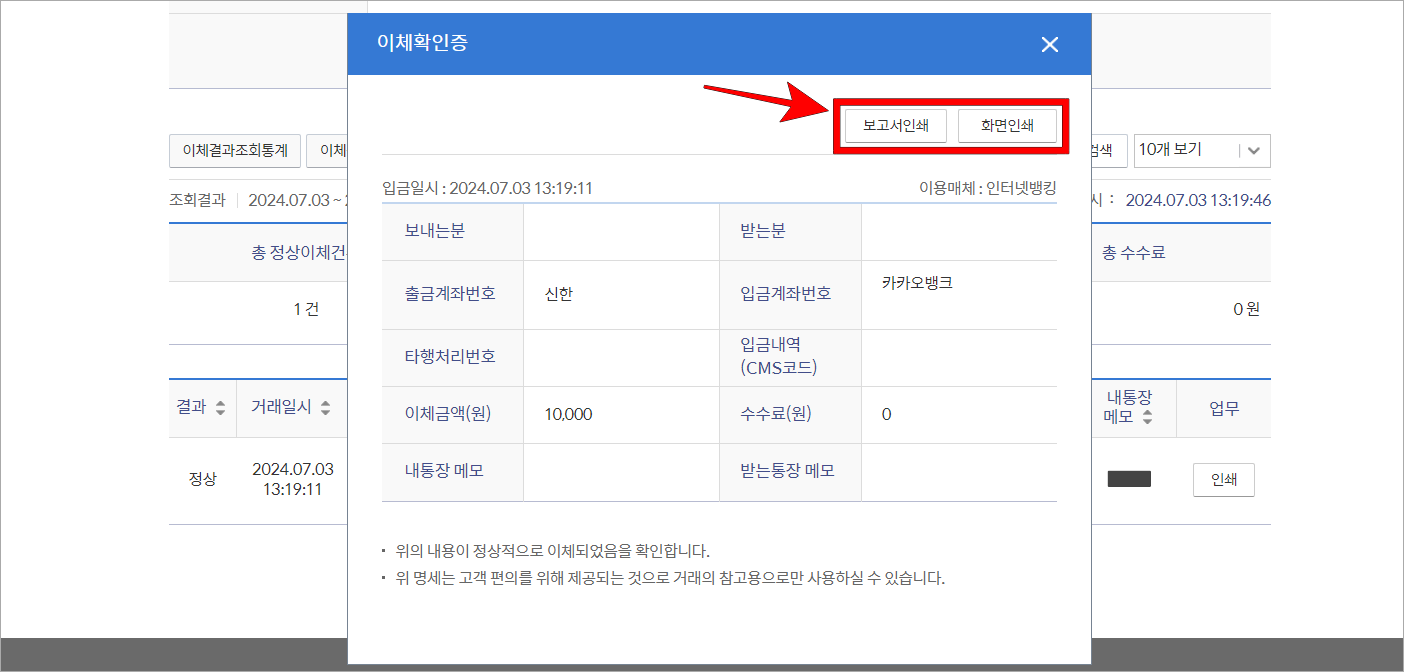Screen dimensions: 1404x672
Task: Select the 정상 status cell in the results table
Action: coord(200,479)
